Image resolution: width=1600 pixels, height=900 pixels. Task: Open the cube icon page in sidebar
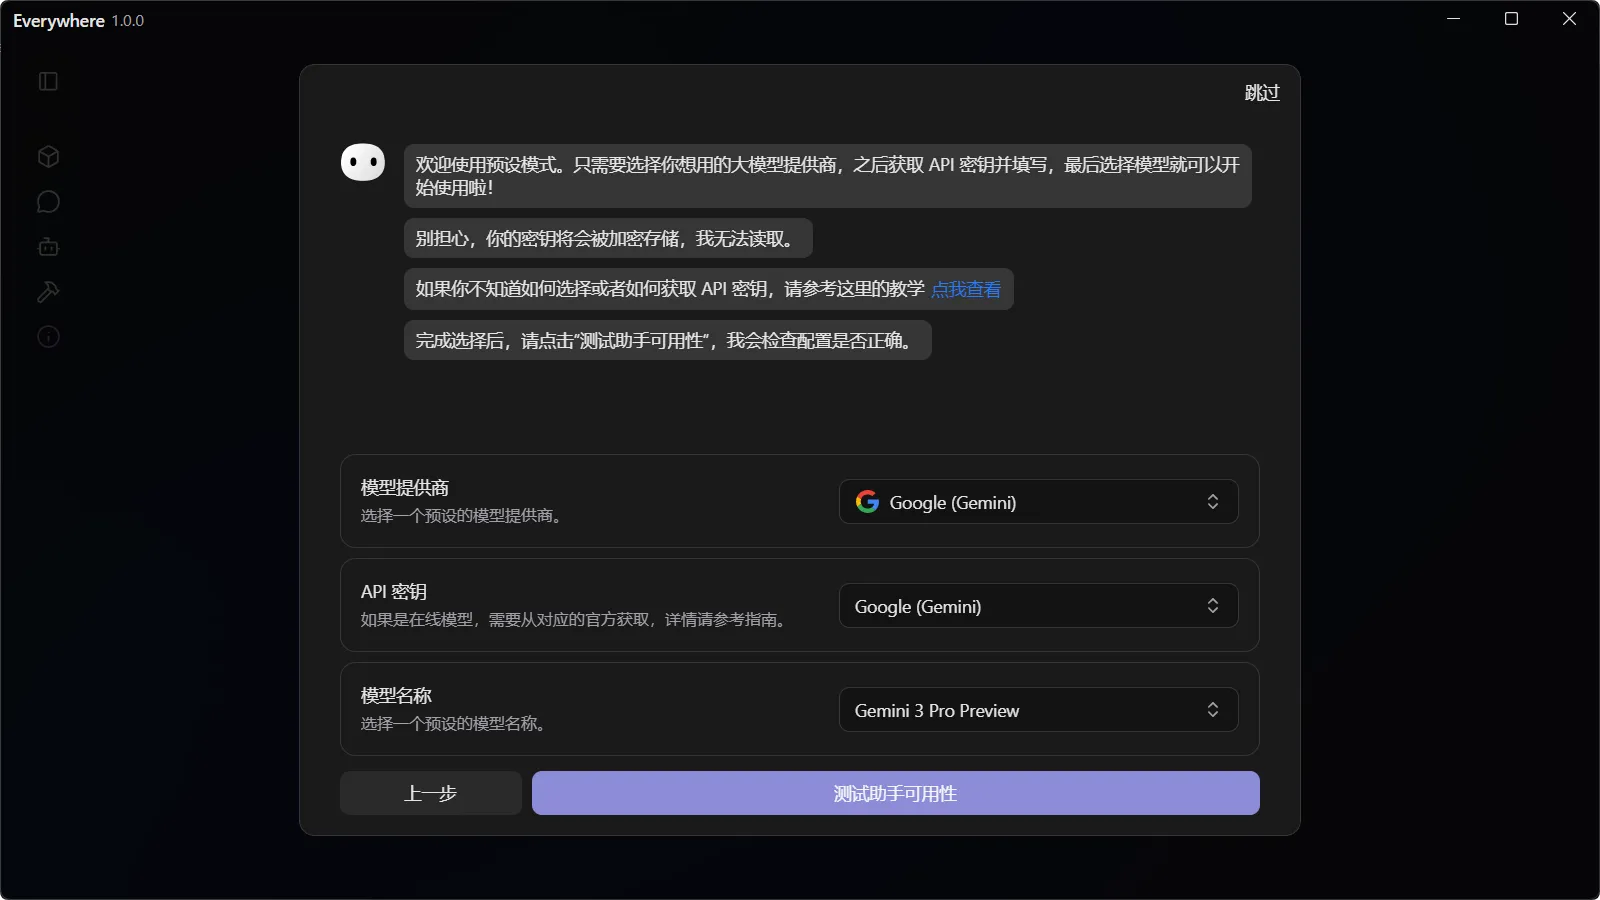click(48, 157)
